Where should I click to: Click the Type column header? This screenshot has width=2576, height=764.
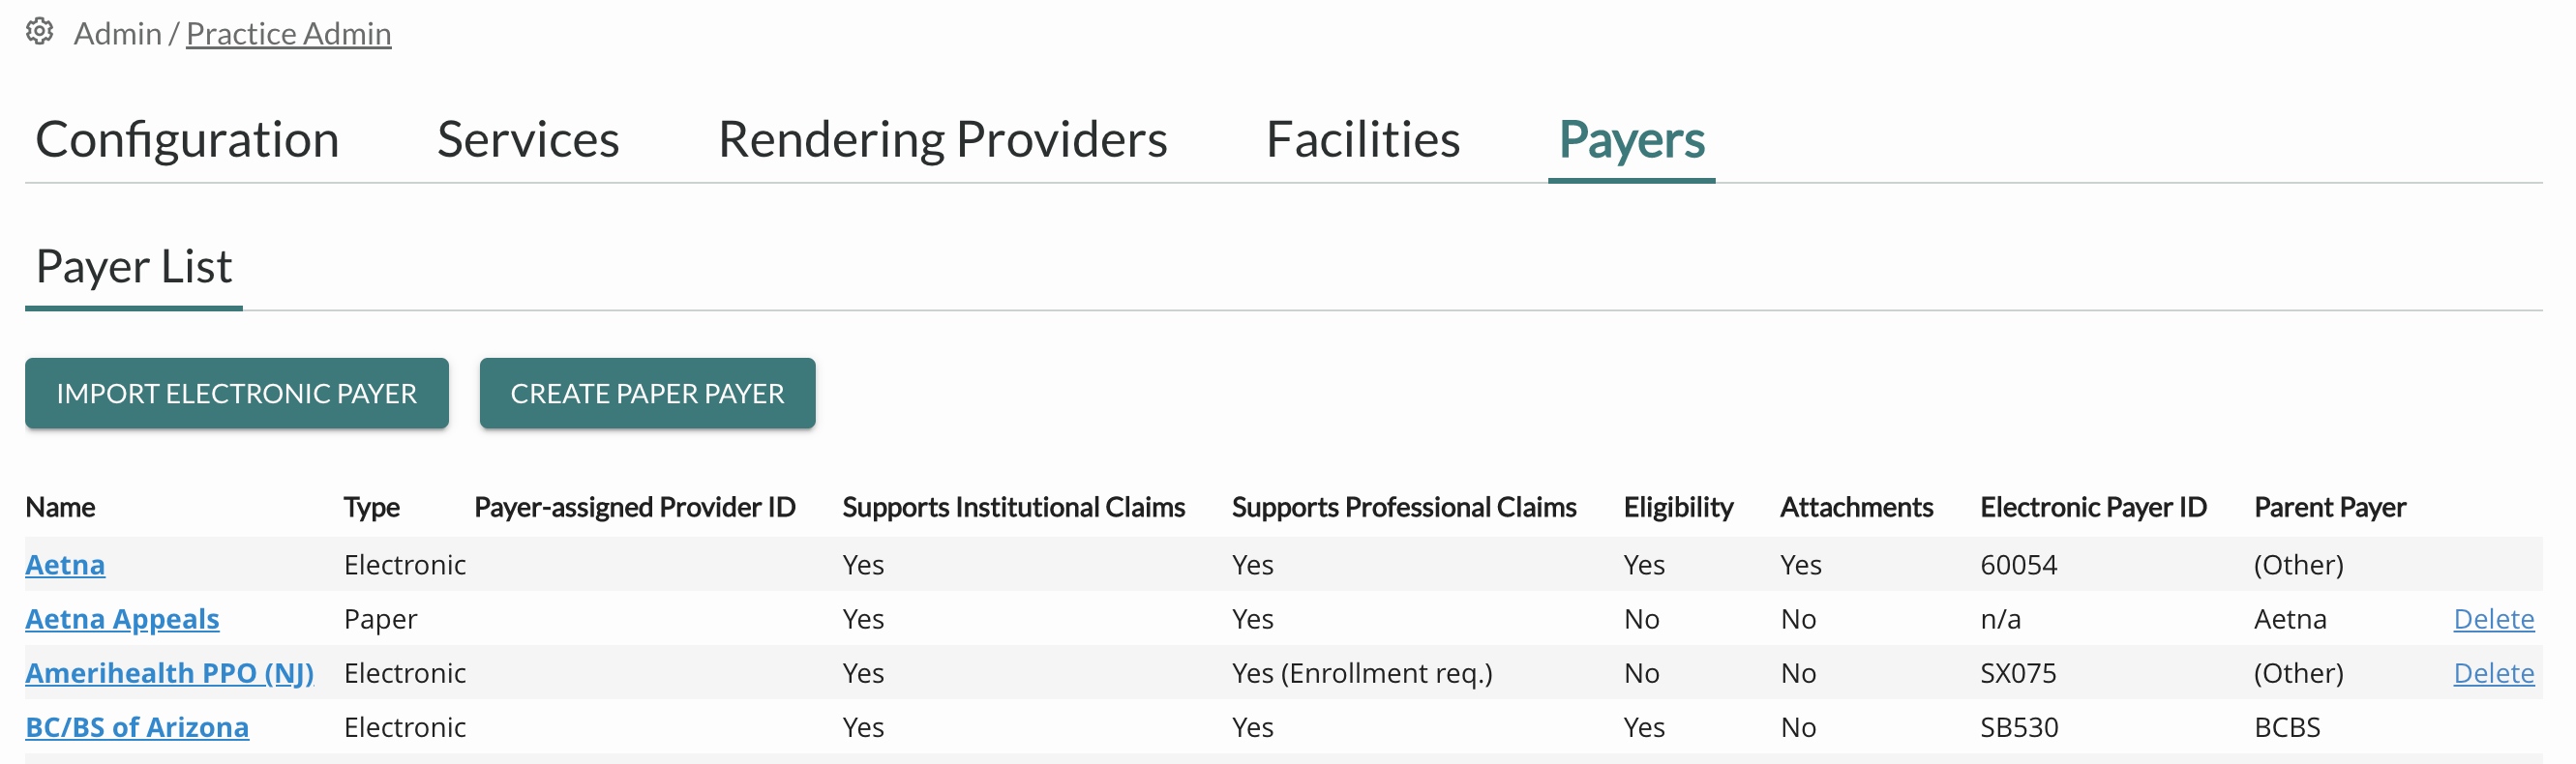[x=371, y=507]
